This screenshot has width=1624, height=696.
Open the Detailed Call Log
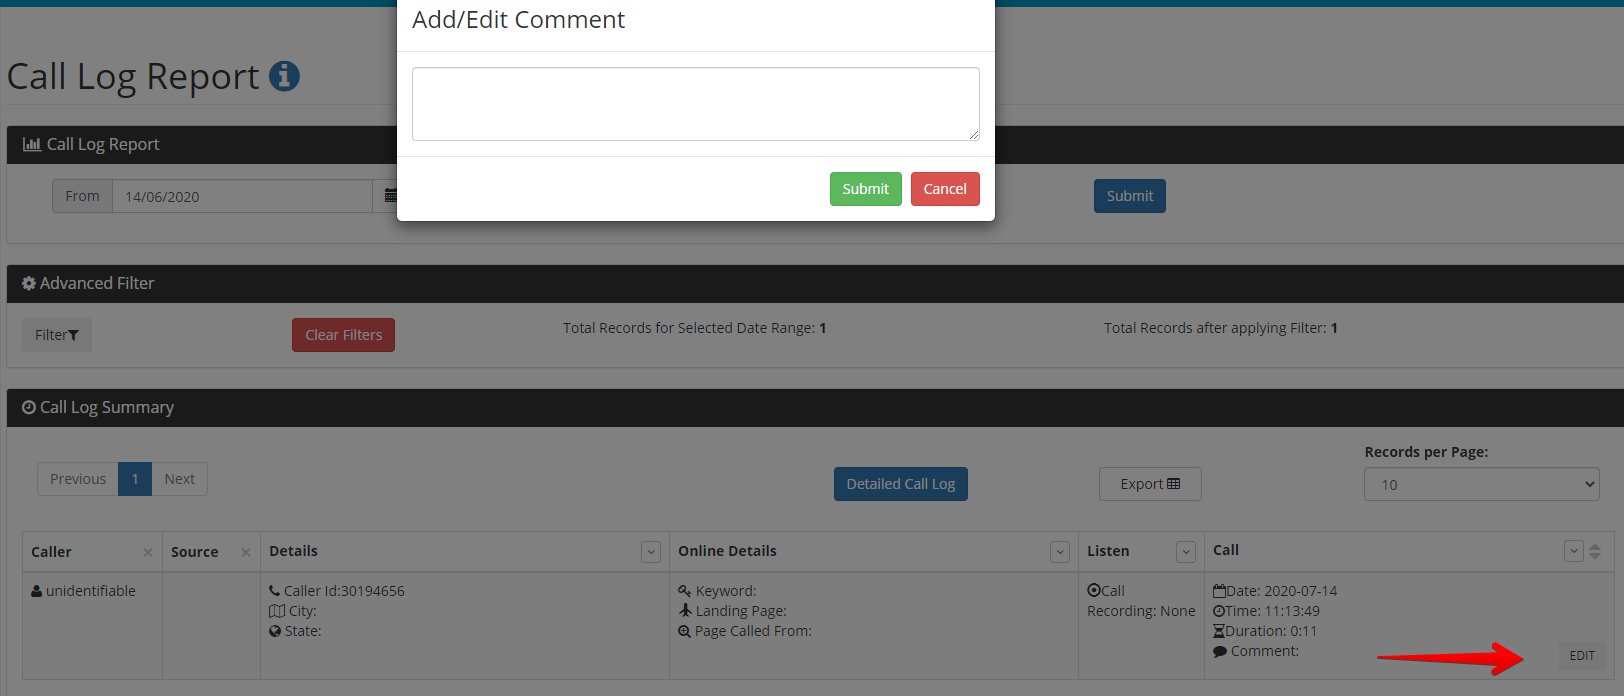(x=901, y=484)
